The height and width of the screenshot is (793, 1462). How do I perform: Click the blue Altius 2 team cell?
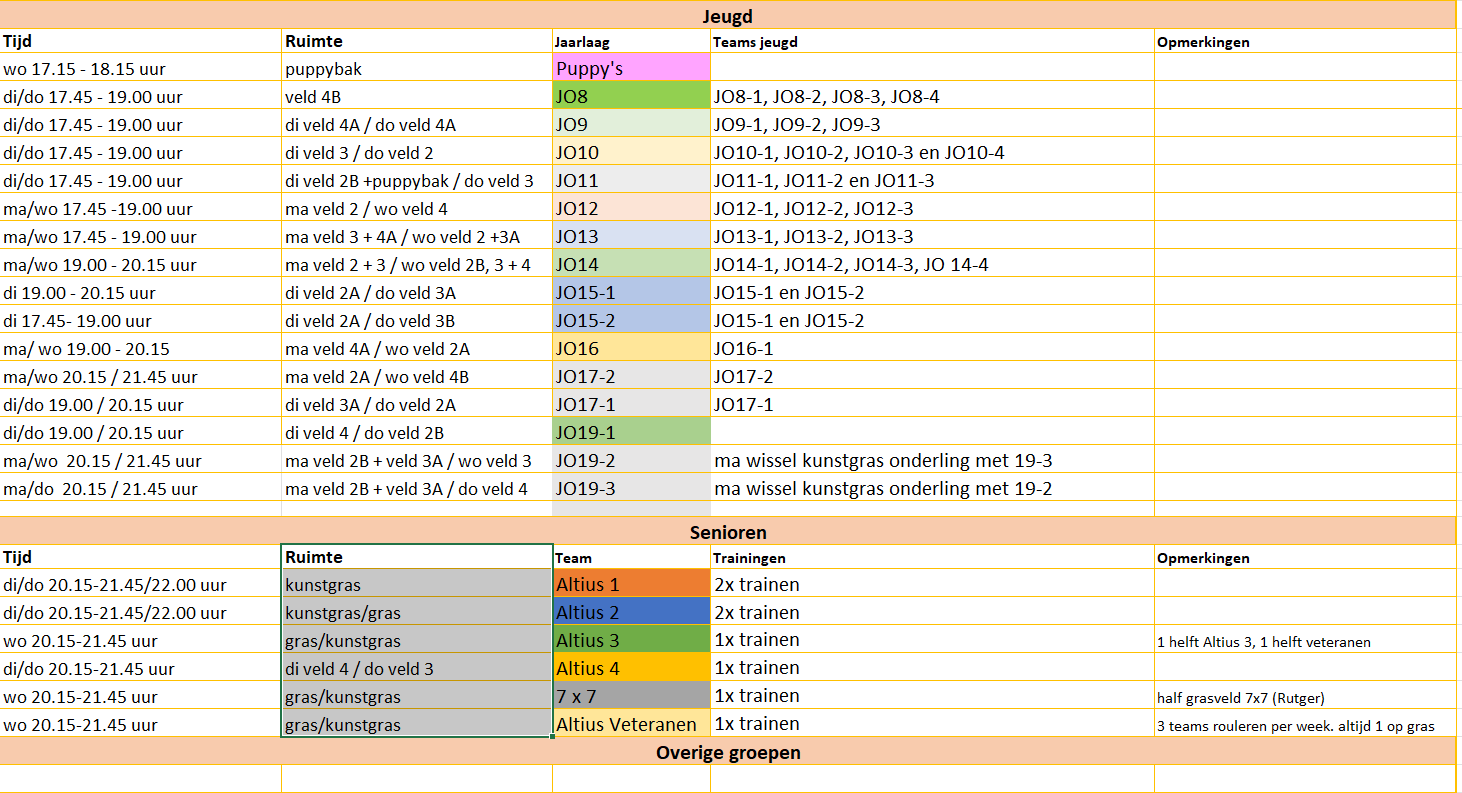630,612
